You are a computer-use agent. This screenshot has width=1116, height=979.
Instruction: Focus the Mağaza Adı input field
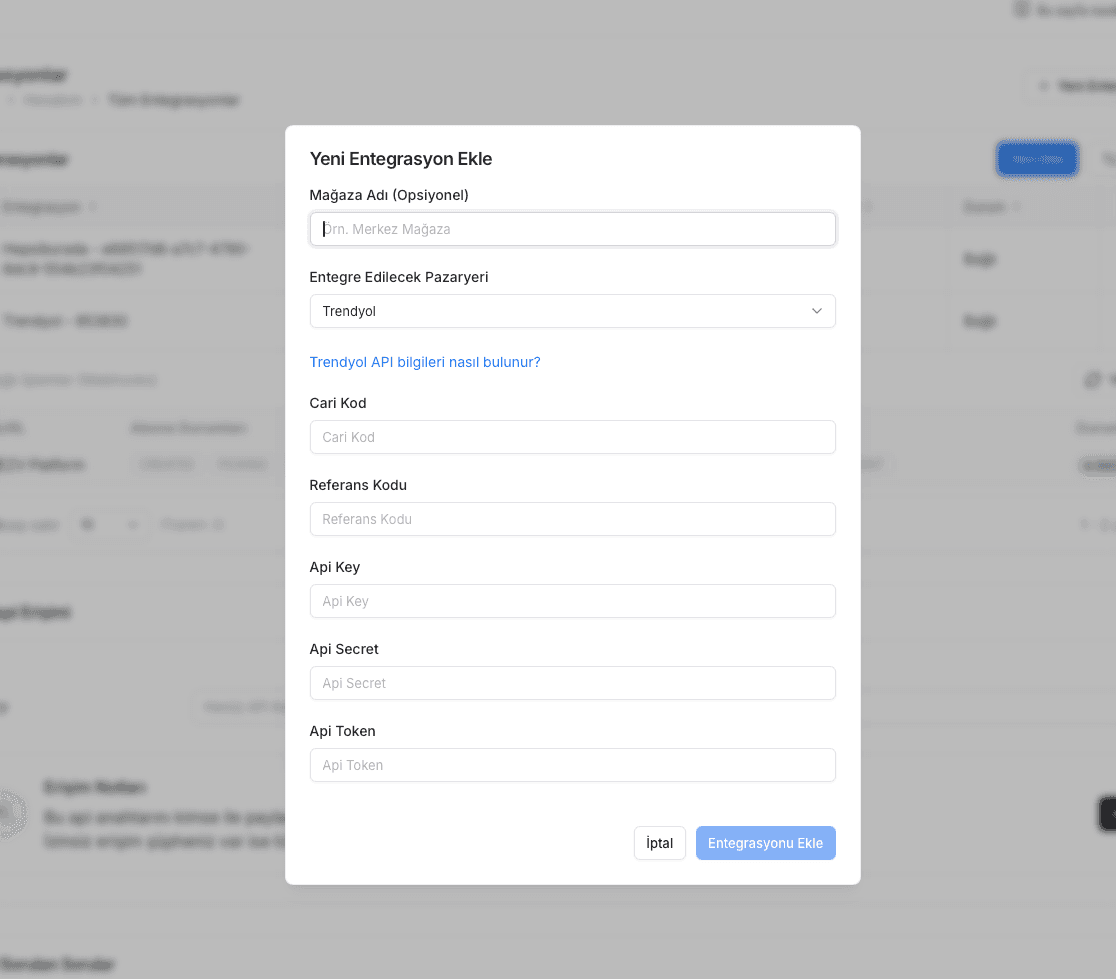click(572, 229)
